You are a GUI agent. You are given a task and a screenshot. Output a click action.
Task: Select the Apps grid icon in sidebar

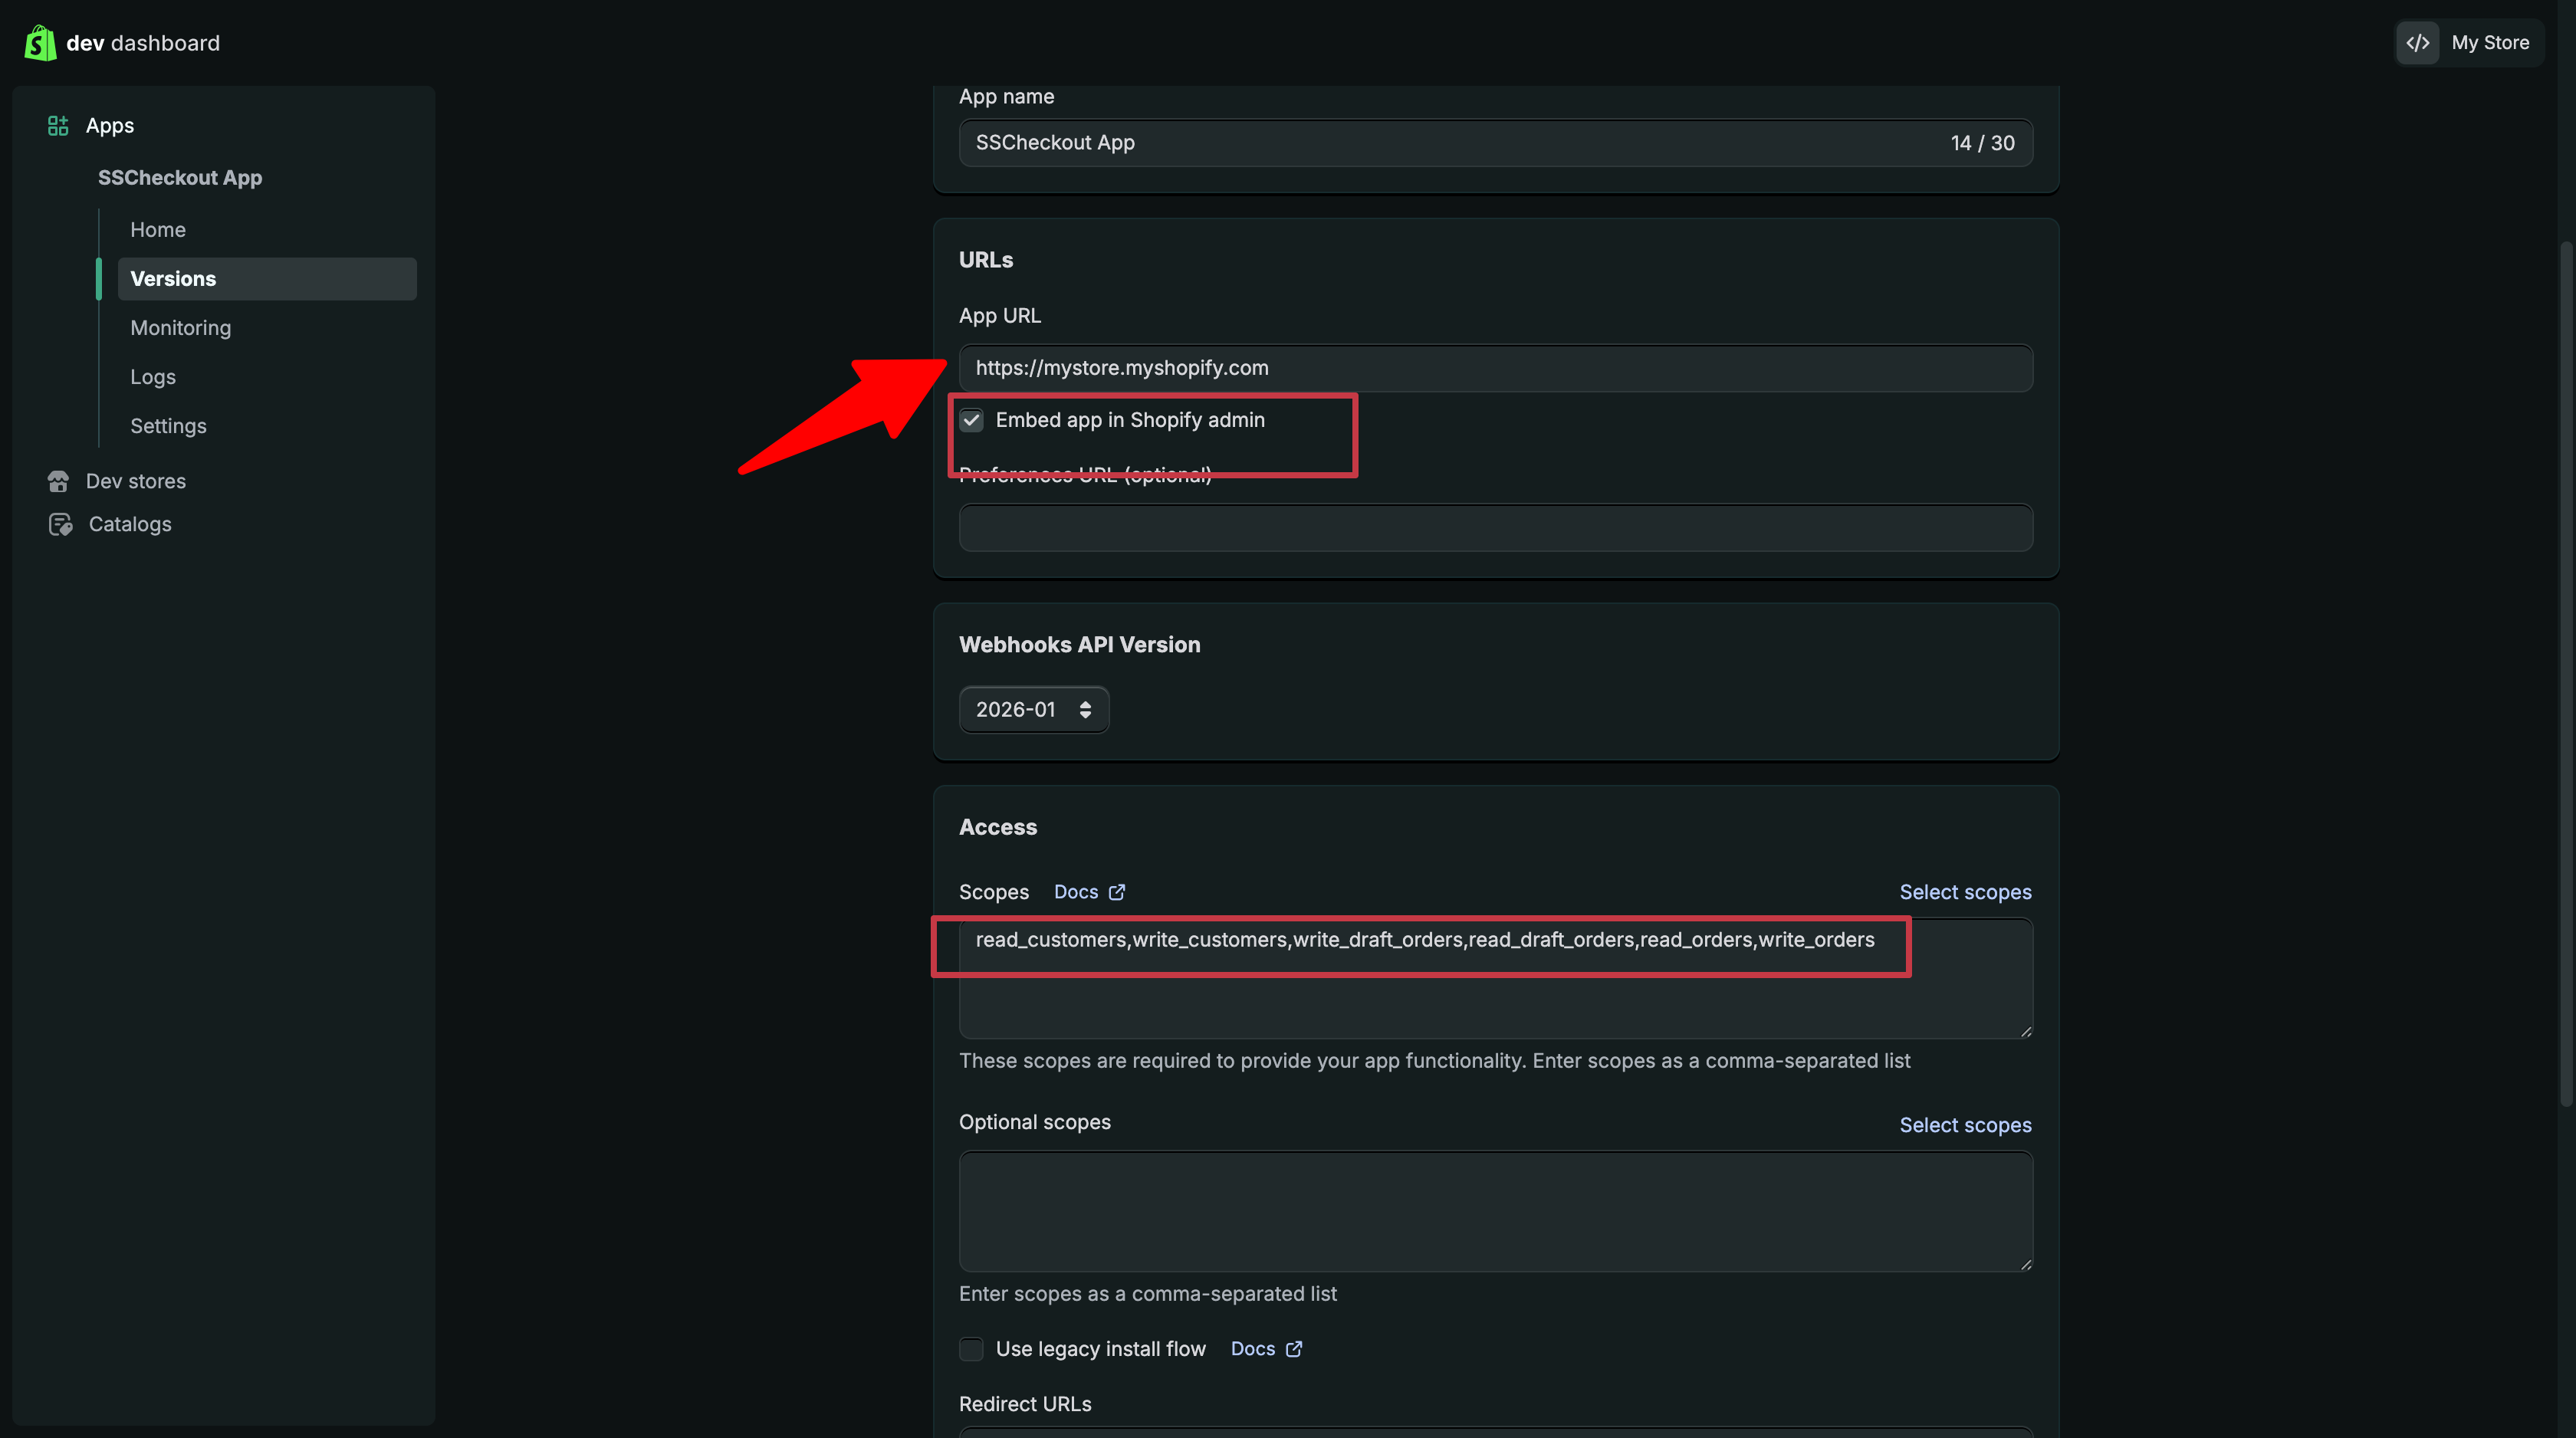point(57,124)
